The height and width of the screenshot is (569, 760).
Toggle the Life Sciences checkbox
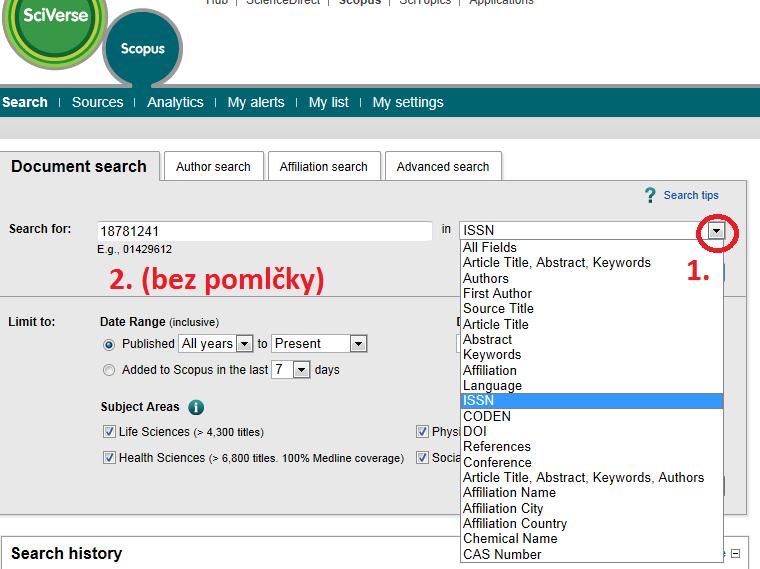[x=109, y=431]
